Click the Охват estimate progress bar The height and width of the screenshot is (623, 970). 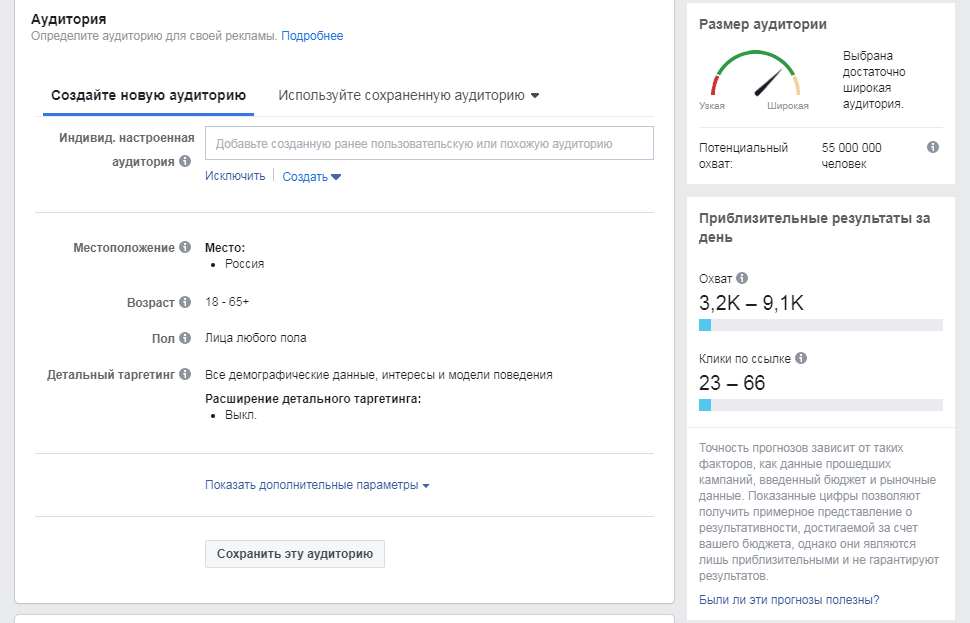[x=821, y=325]
